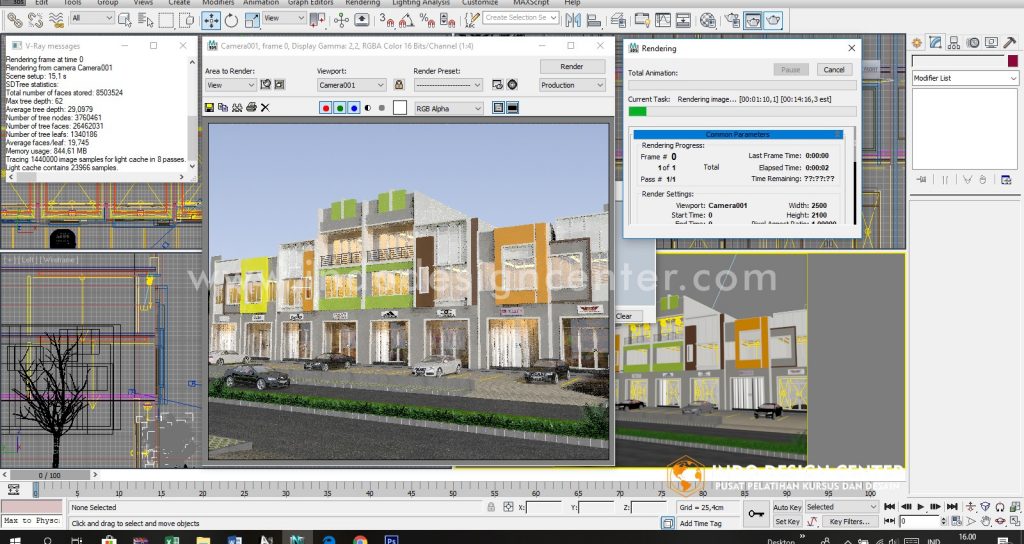Click Add Time Tag
Screen dimensions: 1024x544
tap(701, 523)
